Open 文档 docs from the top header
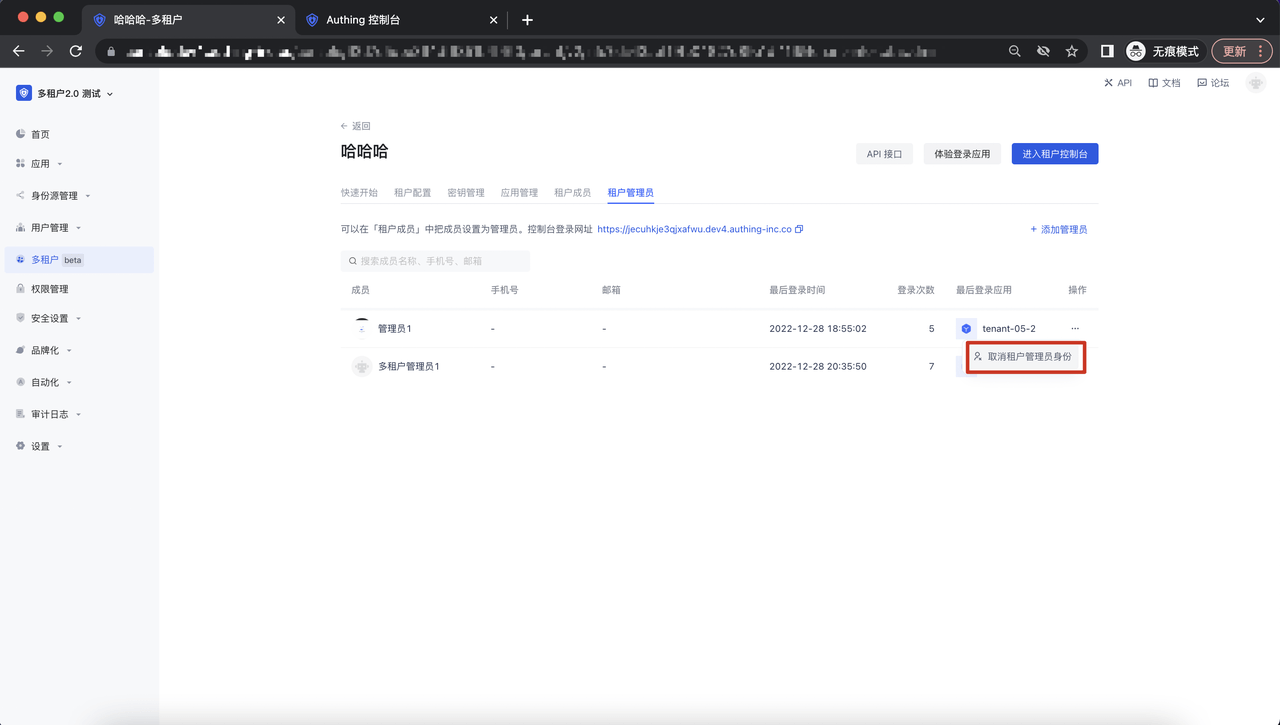The width and height of the screenshot is (1280, 725). pos(1164,83)
